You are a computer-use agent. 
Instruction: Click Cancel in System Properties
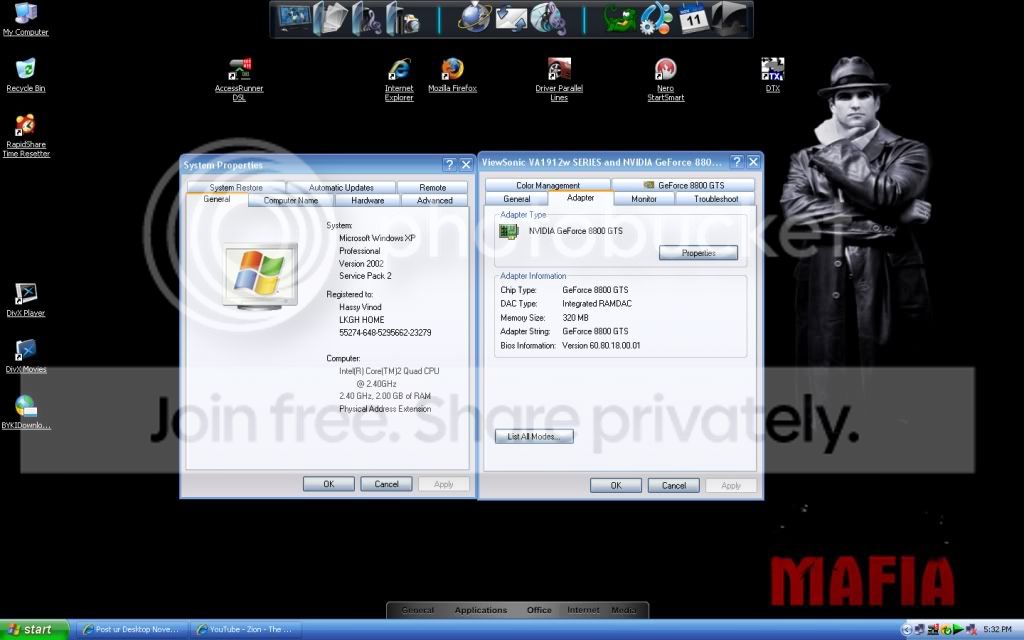386,484
